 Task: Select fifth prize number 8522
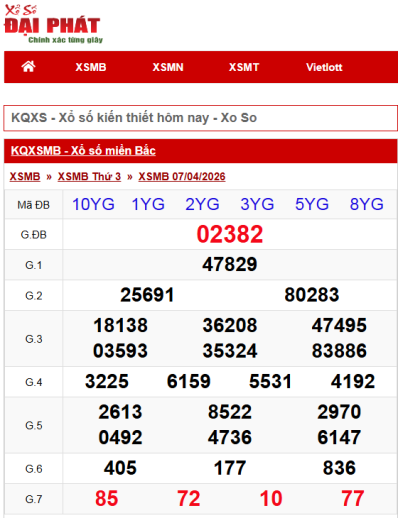230,412
